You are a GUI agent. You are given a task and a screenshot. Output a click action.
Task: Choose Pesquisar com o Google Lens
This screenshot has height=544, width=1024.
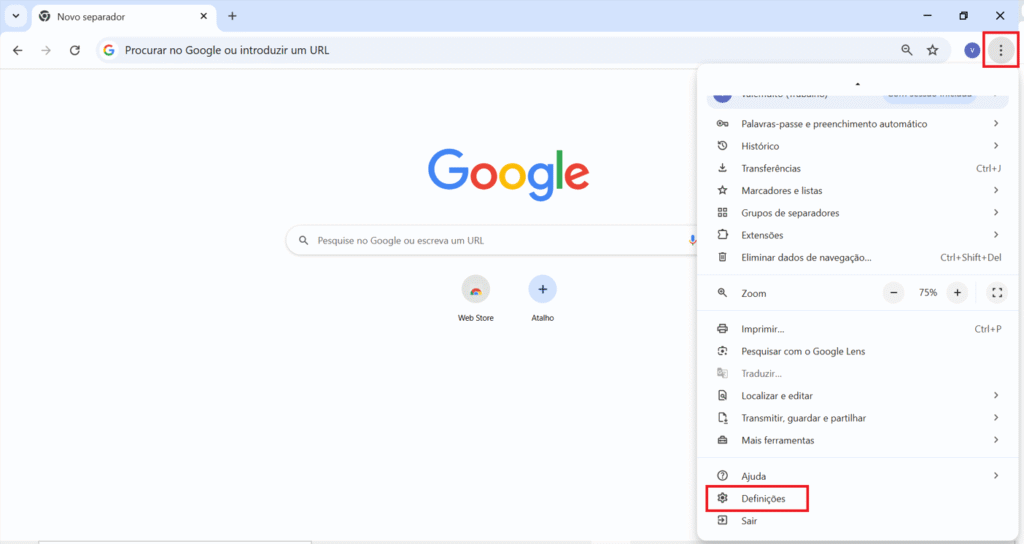(x=857, y=351)
